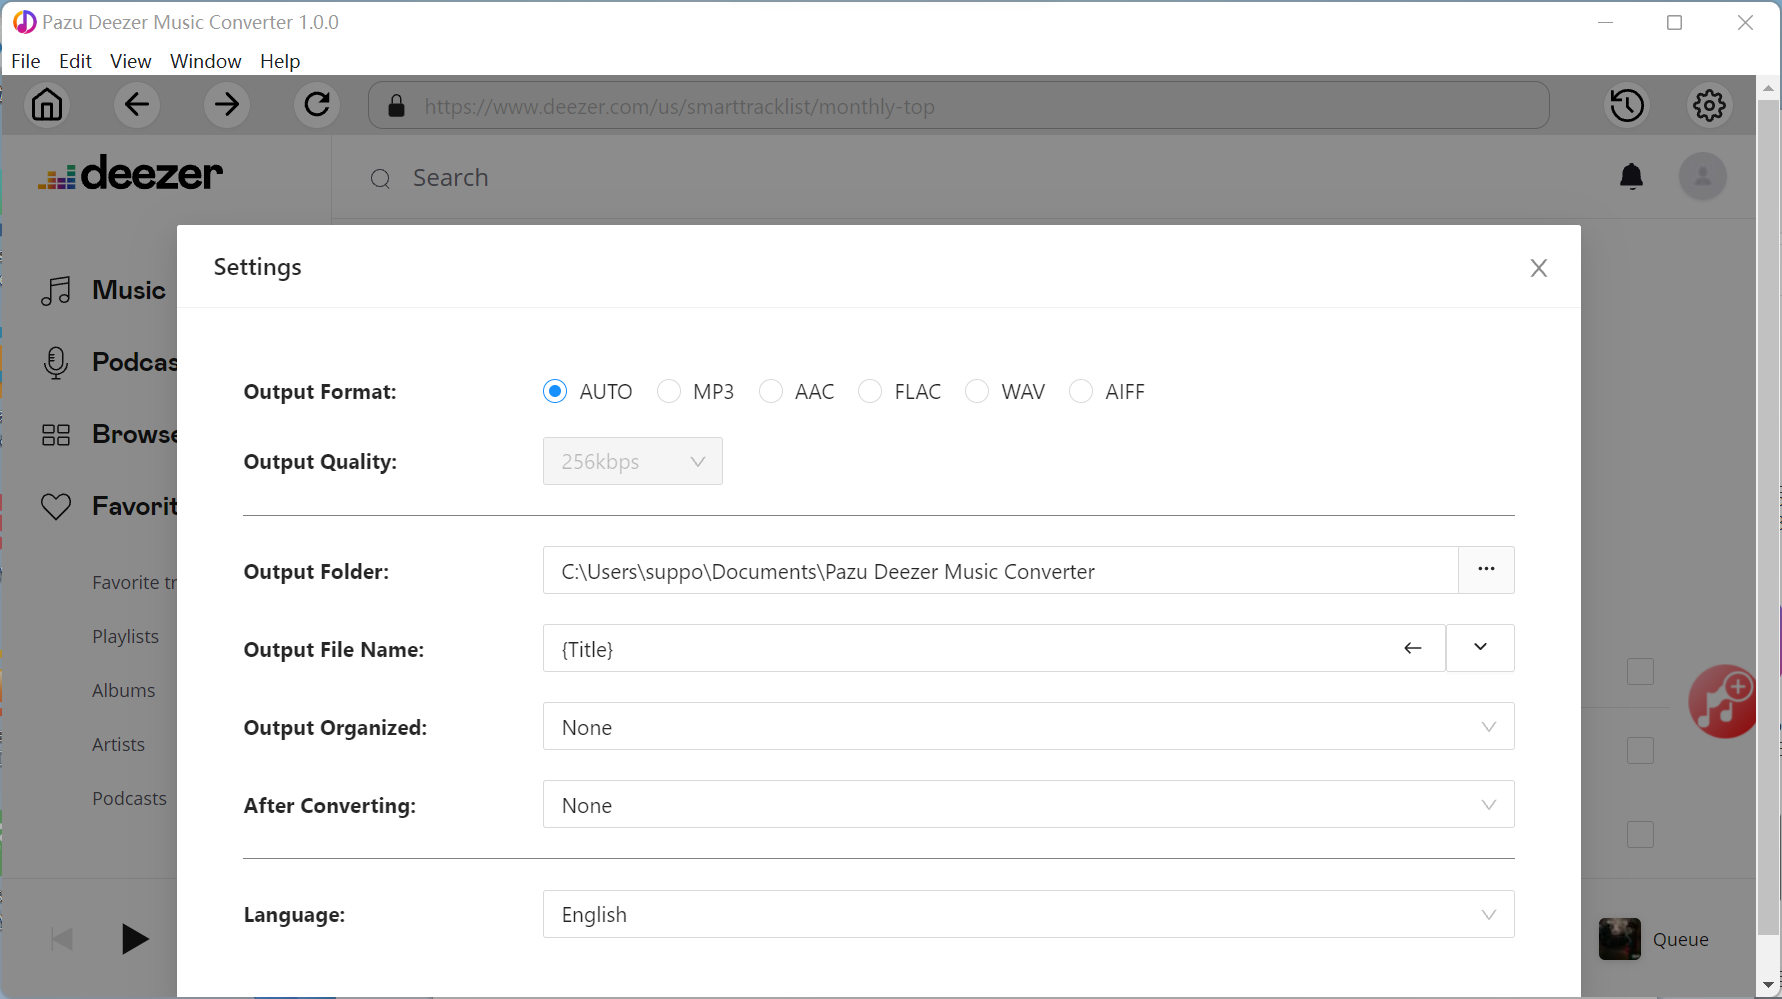The height and width of the screenshot is (999, 1782).
Task: Click the Deezer logo
Action: [x=130, y=173]
